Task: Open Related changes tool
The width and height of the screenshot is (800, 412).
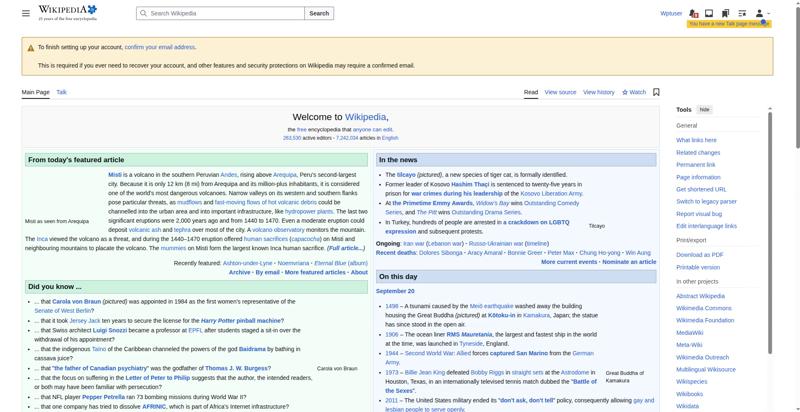Action: tap(698, 152)
